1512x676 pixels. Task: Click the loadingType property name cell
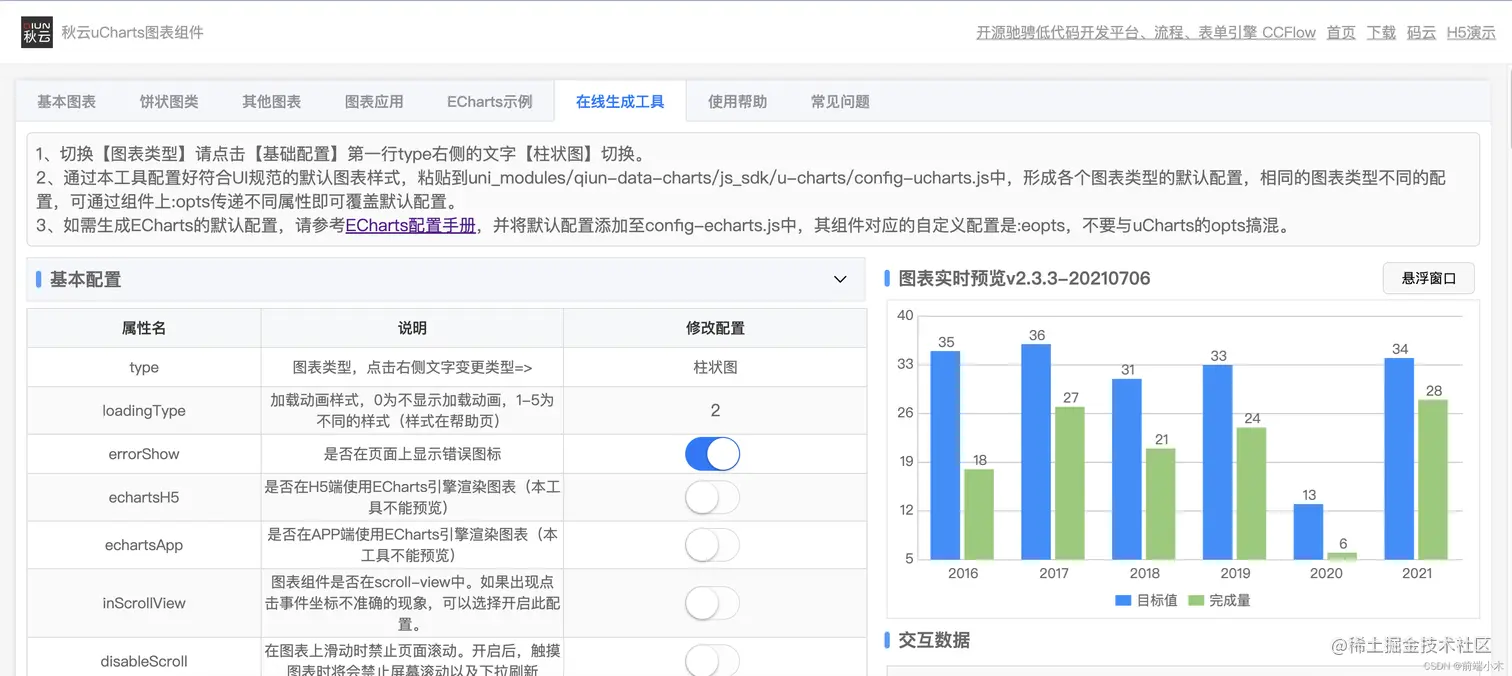click(x=144, y=410)
